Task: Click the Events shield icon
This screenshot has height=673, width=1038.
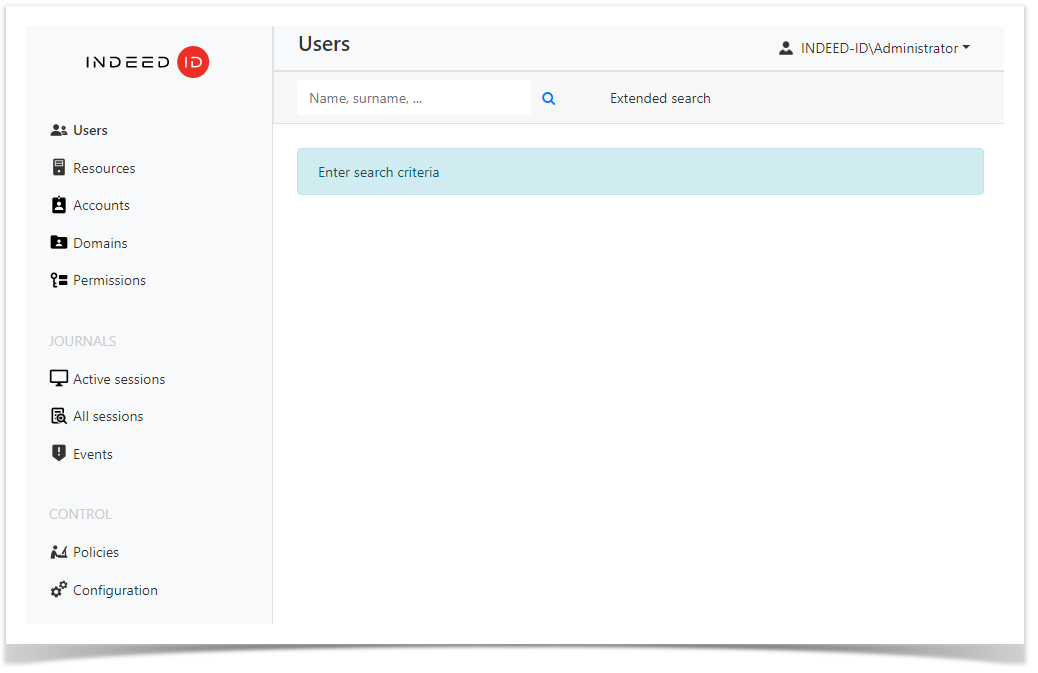Action: pyautogui.click(x=57, y=453)
